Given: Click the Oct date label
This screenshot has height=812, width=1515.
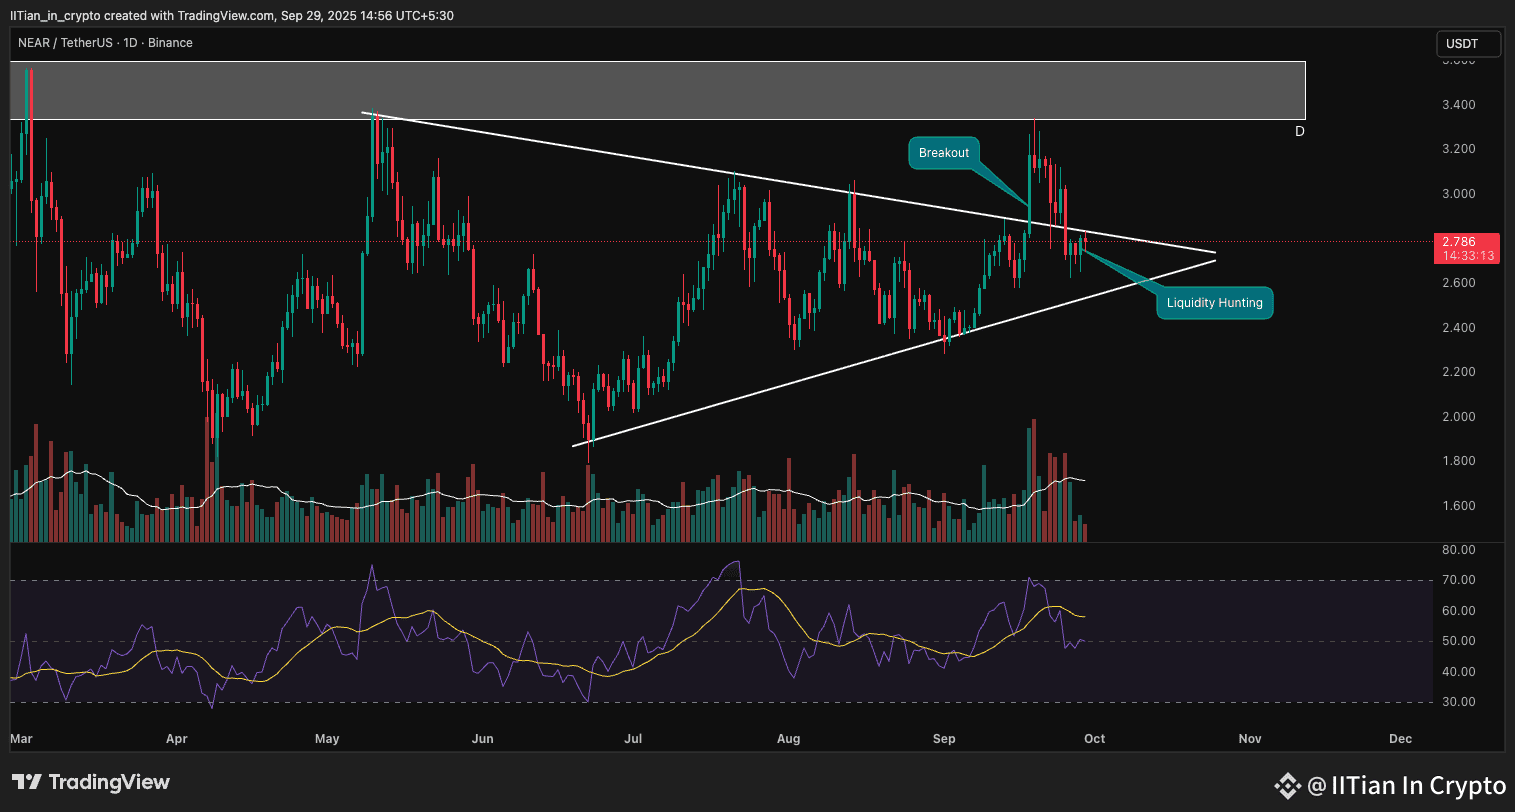Looking at the screenshot, I should pos(1095,739).
